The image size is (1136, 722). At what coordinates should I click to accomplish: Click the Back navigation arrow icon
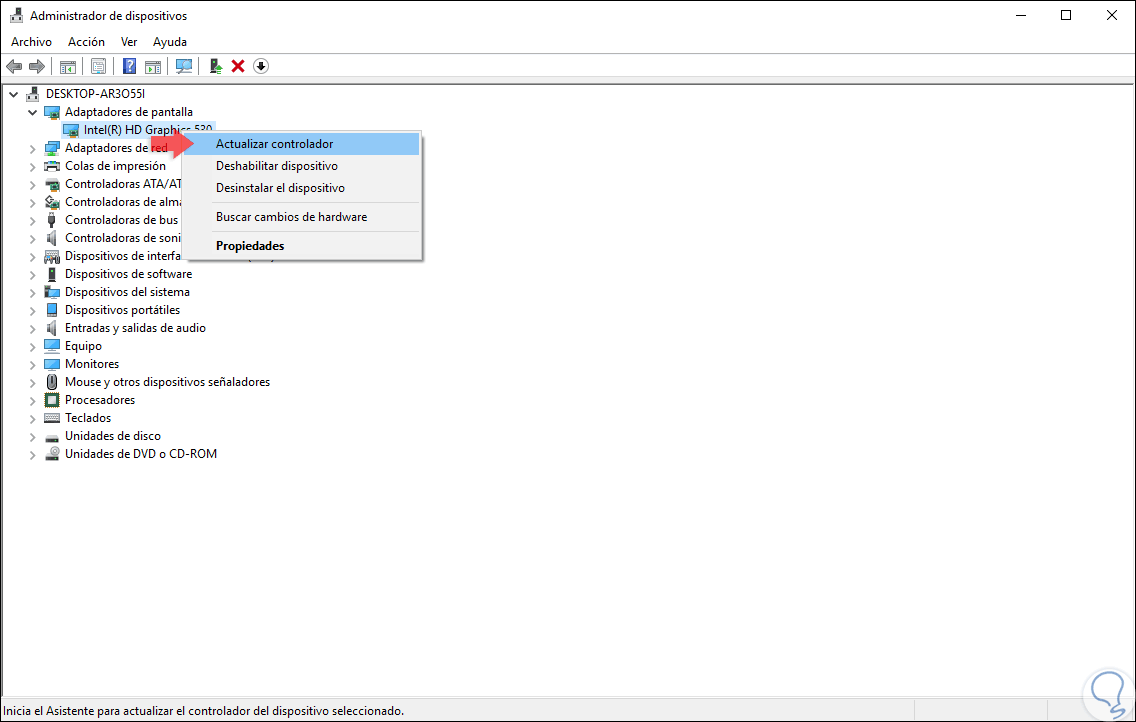click(x=14, y=66)
